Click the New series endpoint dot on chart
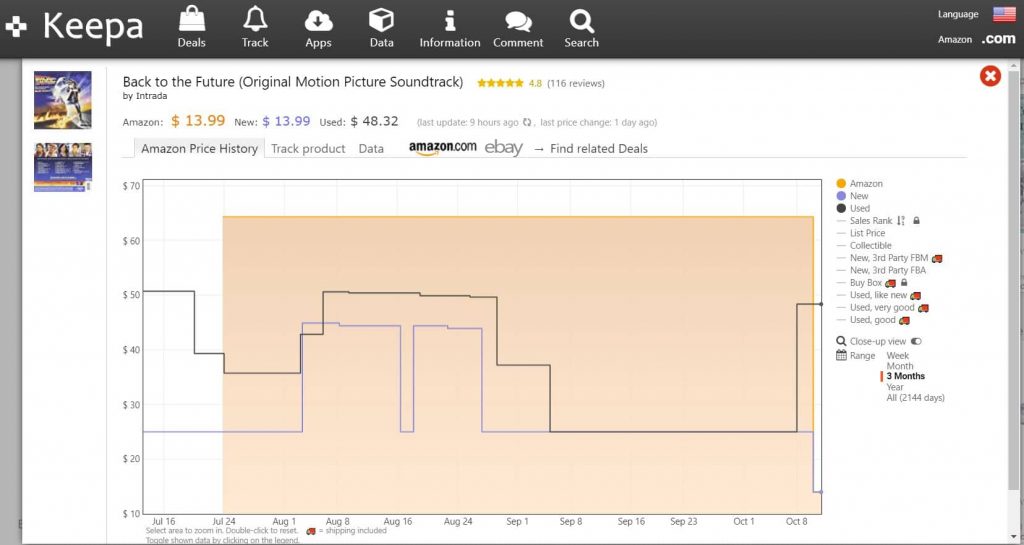Image resolution: width=1024 pixels, height=545 pixels. (821, 492)
